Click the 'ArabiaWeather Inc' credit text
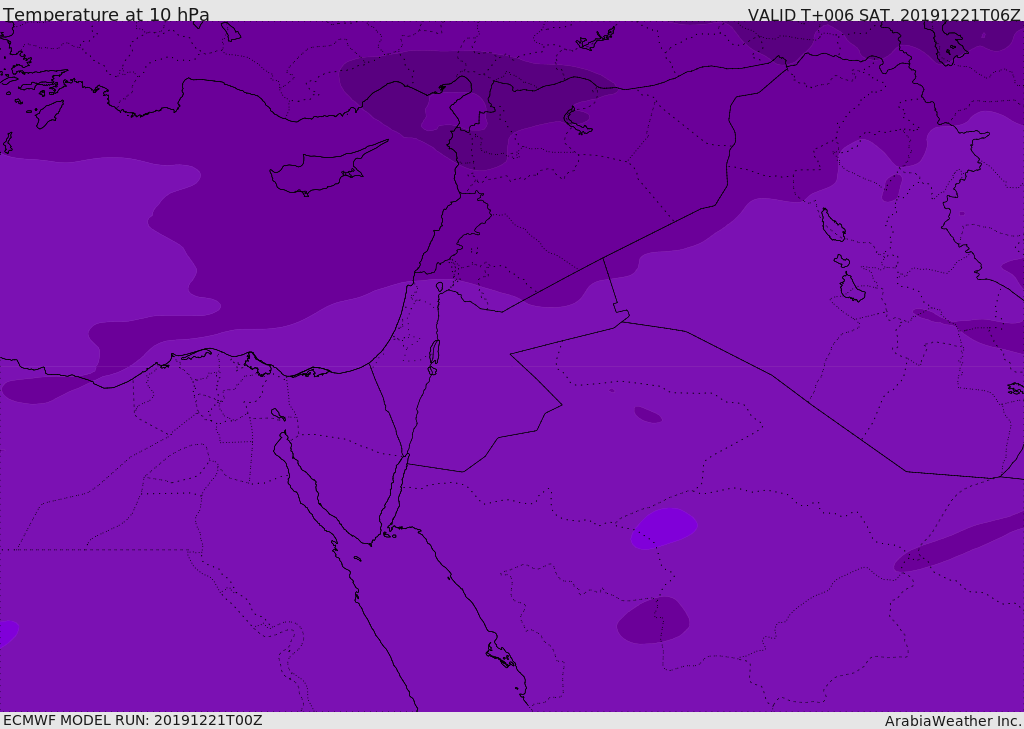1024x729 pixels. (x=953, y=721)
